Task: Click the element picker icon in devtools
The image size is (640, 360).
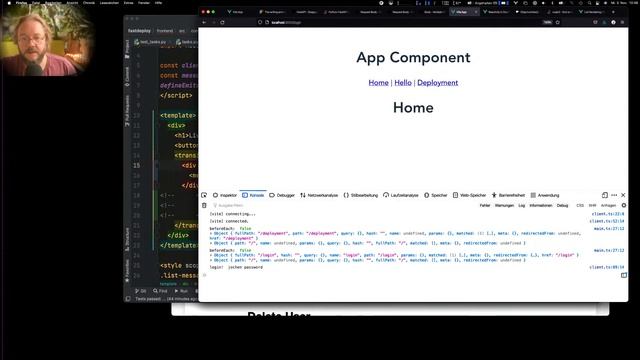Action: (x=204, y=195)
